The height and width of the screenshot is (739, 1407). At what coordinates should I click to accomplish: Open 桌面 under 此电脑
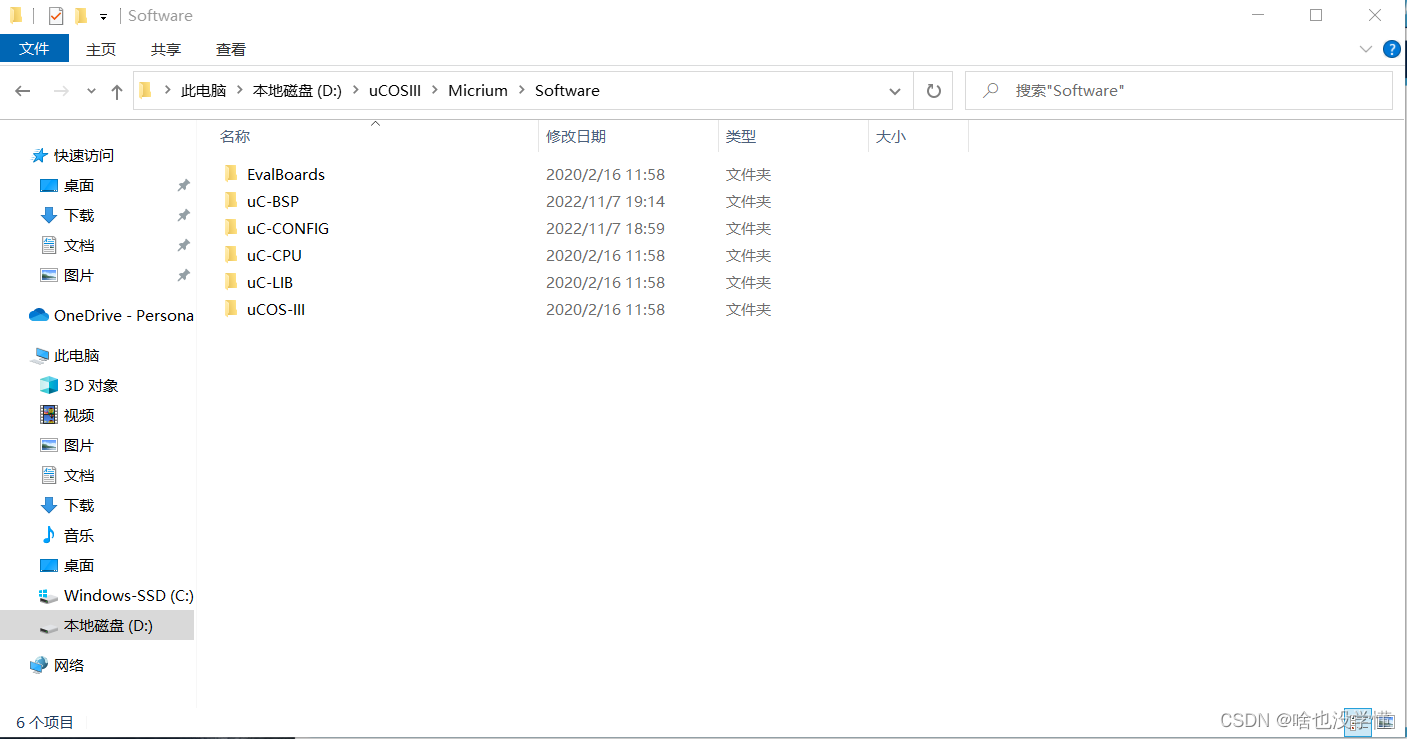coord(79,565)
